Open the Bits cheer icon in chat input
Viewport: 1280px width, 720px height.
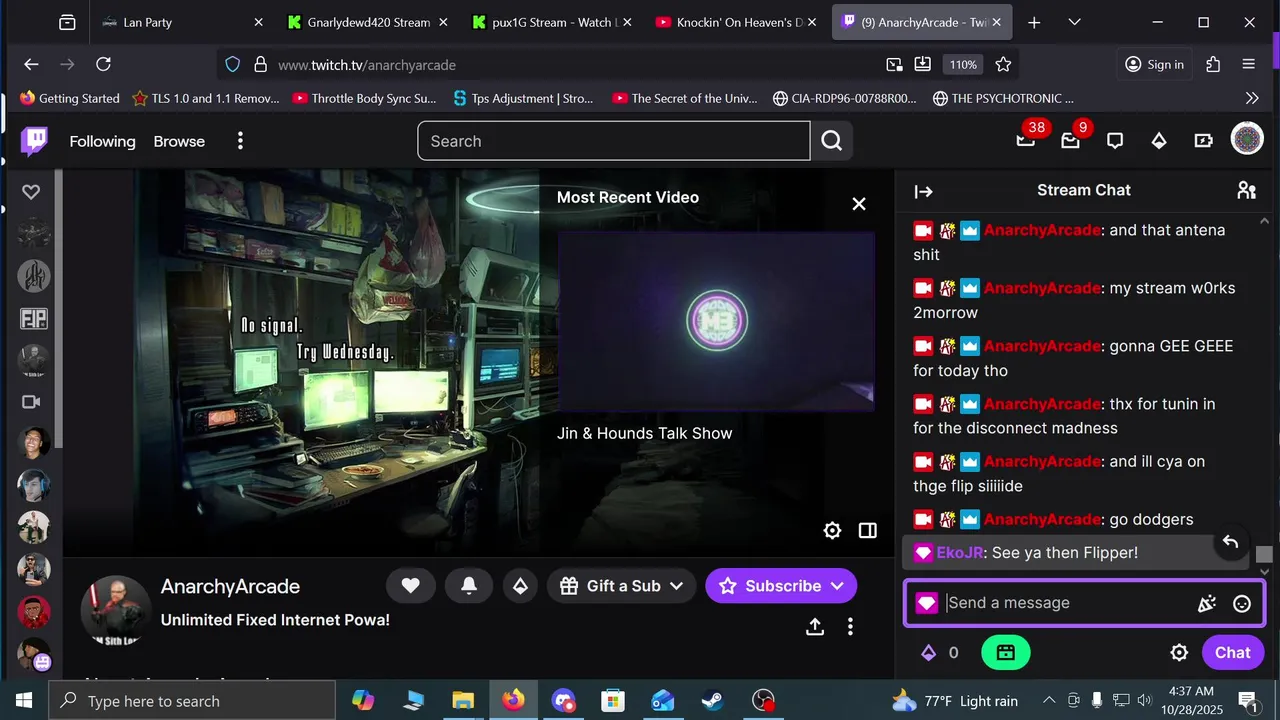1207,603
